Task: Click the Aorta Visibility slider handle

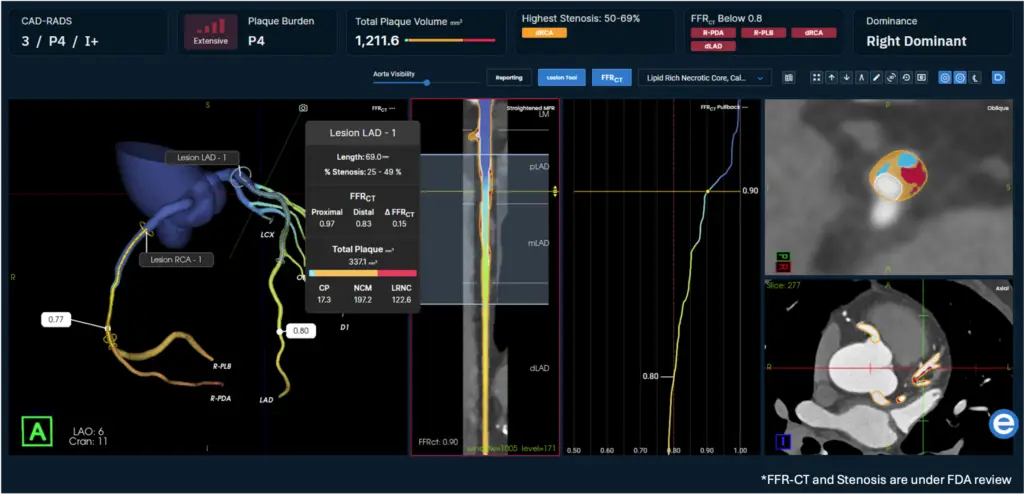Action: (426, 83)
